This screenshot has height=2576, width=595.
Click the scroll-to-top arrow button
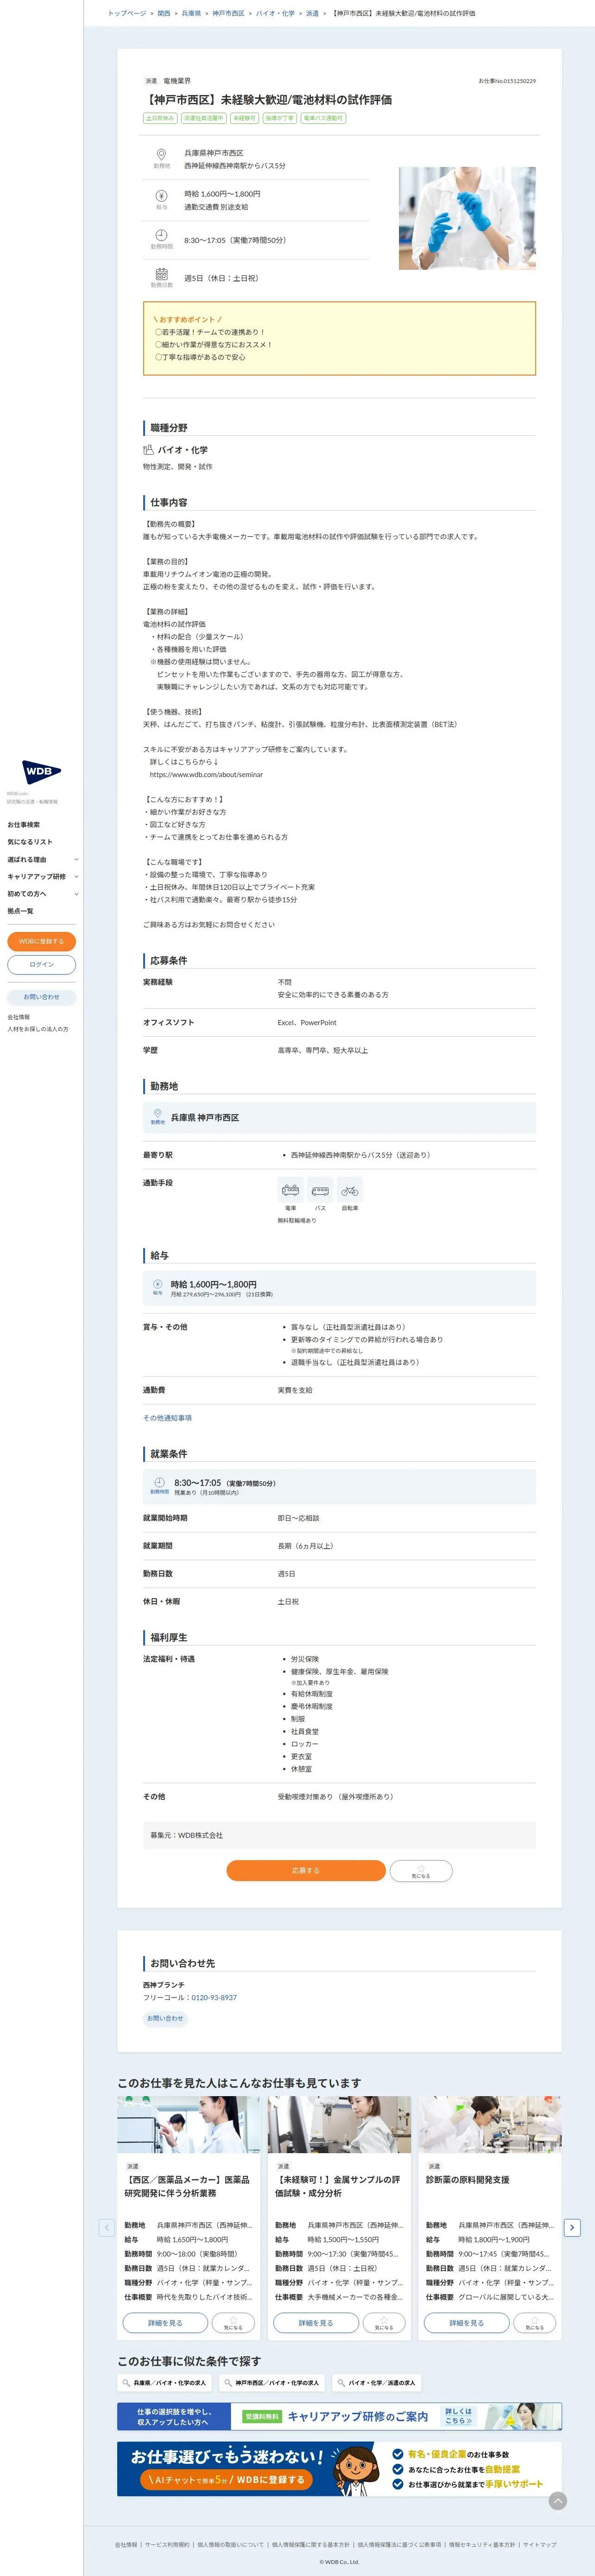[x=558, y=2501]
